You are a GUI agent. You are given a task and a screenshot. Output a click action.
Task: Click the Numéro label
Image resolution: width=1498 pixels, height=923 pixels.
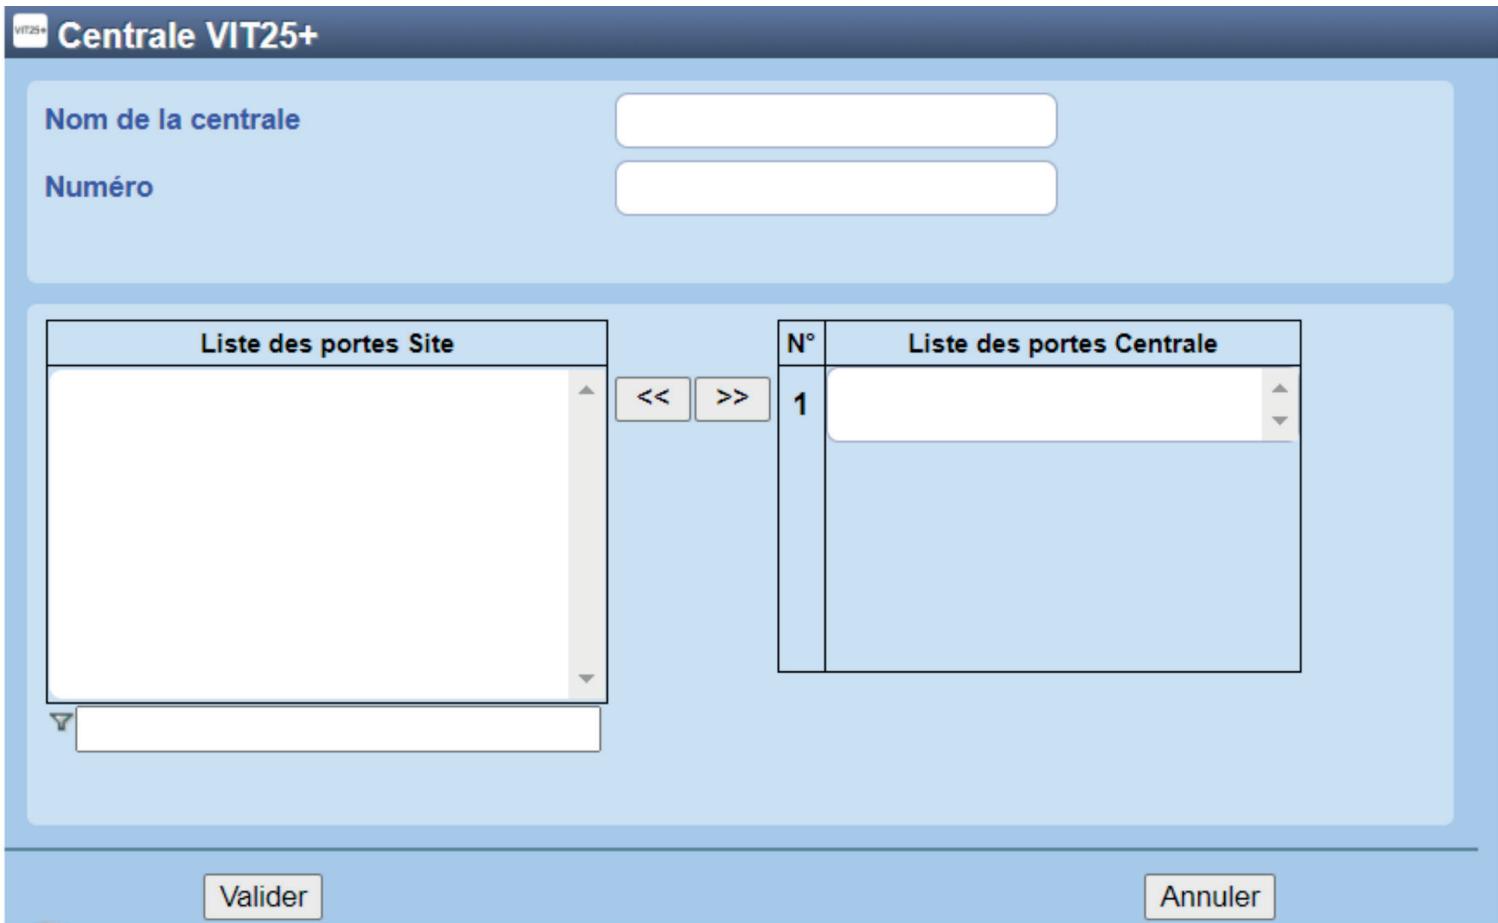[x=99, y=187]
